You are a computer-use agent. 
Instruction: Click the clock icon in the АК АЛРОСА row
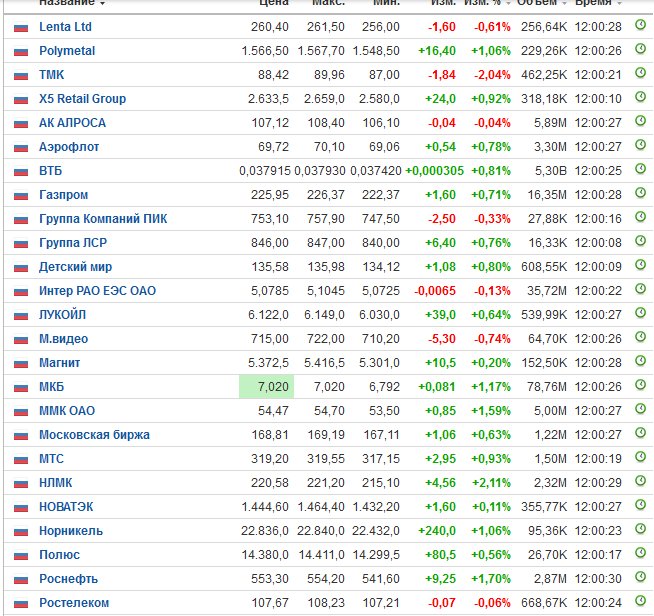click(x=640, y=121)
